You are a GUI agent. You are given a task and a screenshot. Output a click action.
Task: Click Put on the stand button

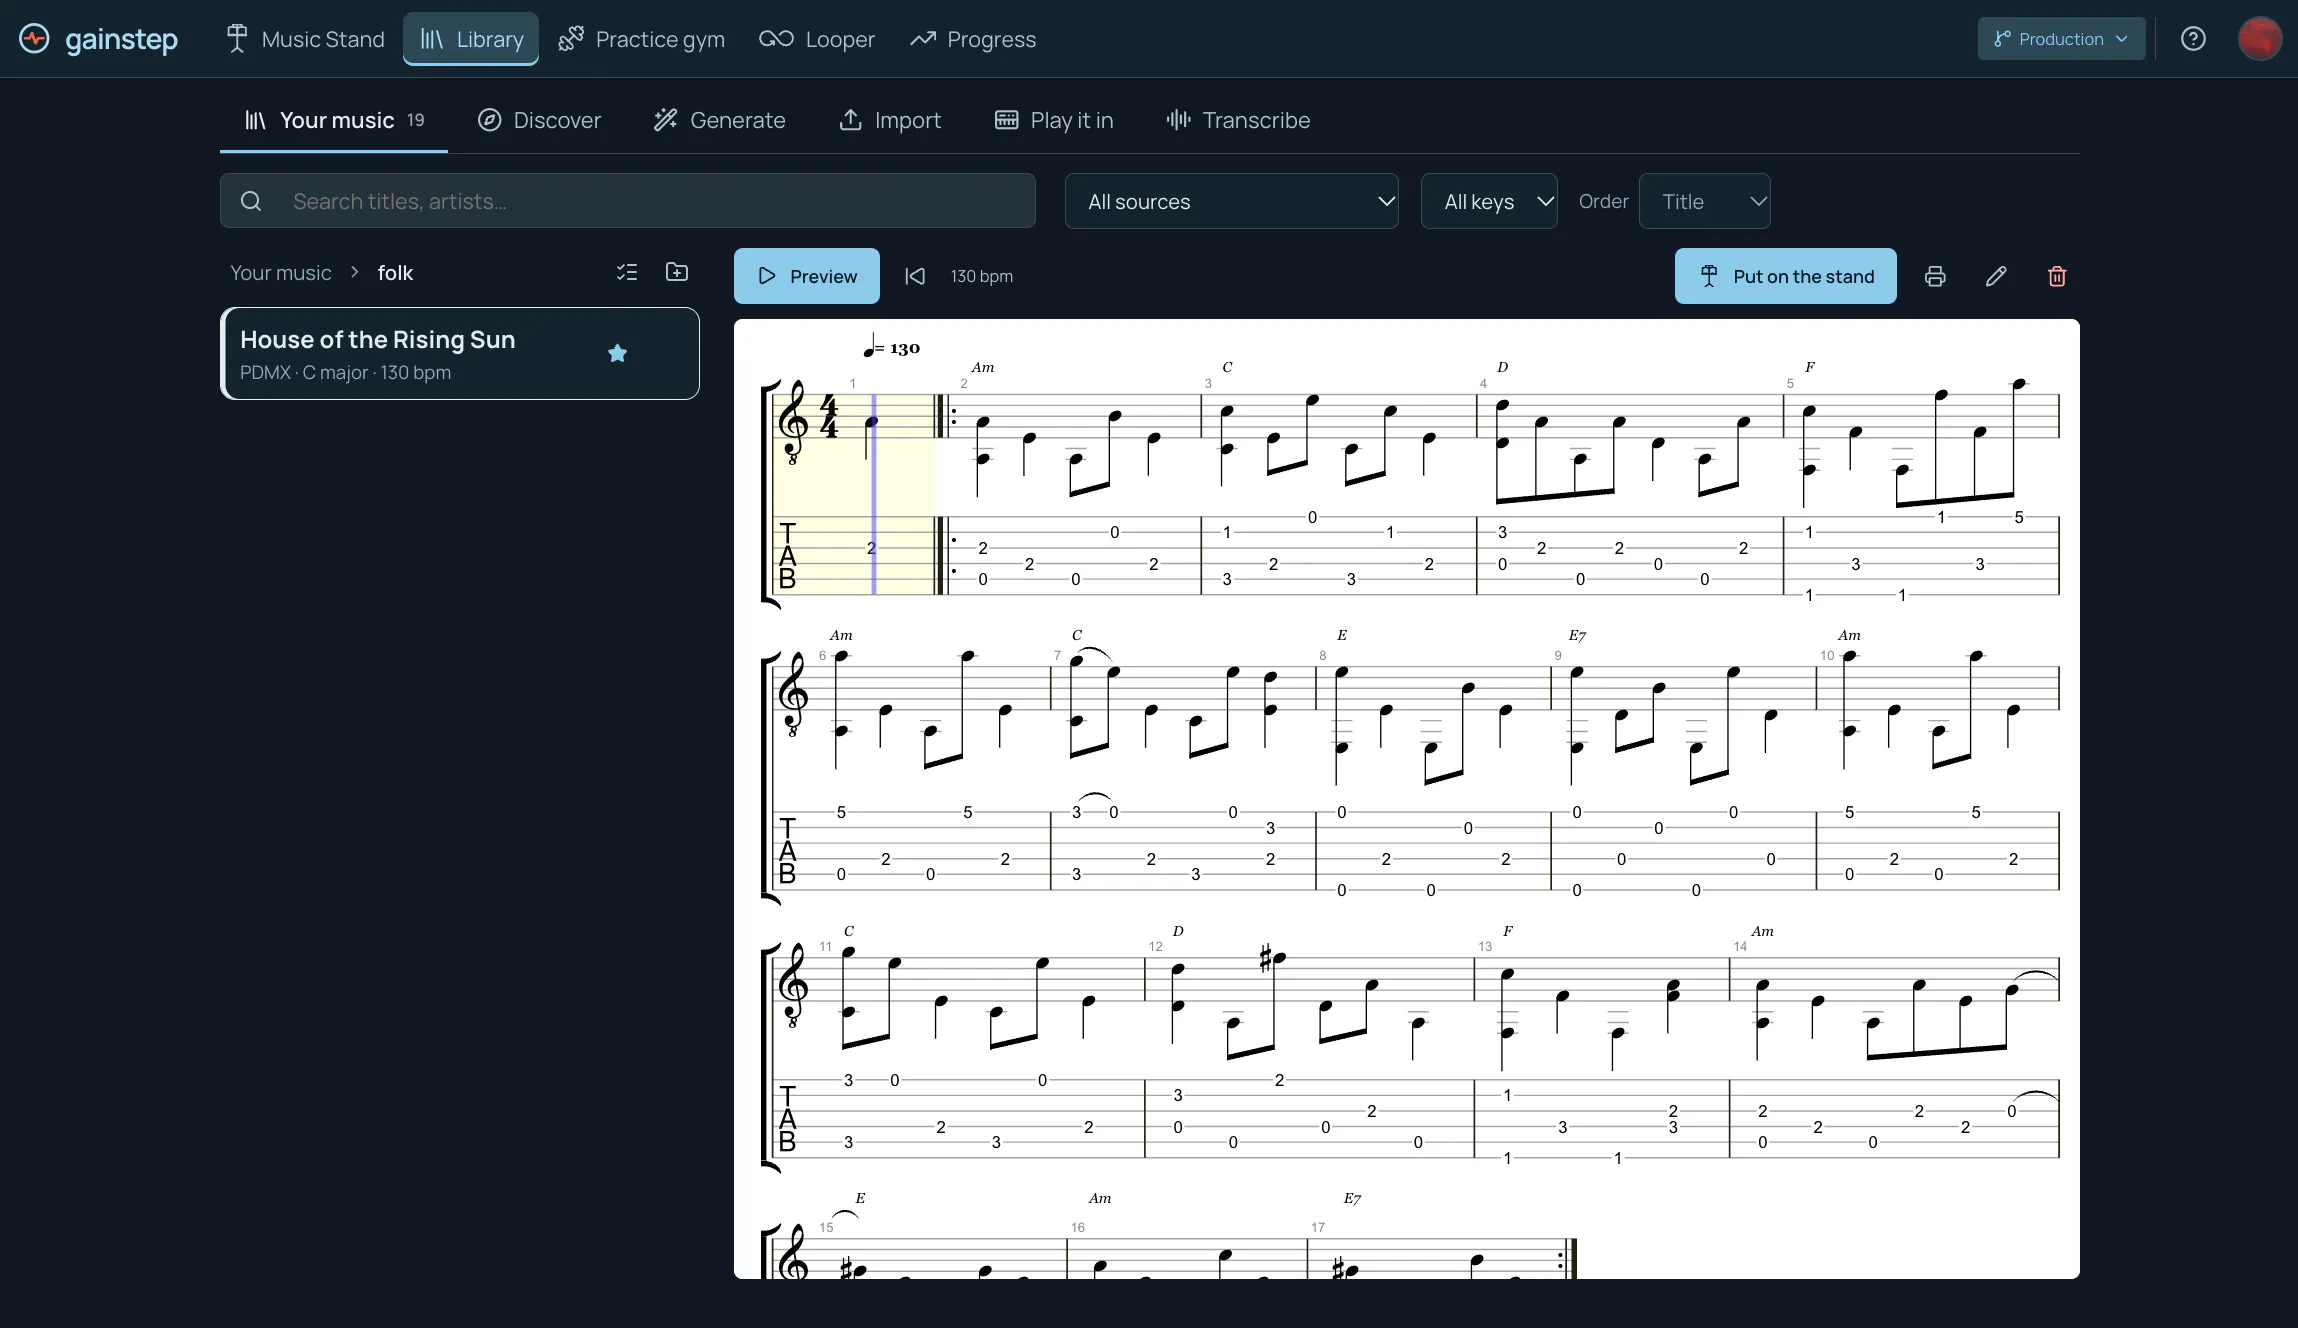1785,276
